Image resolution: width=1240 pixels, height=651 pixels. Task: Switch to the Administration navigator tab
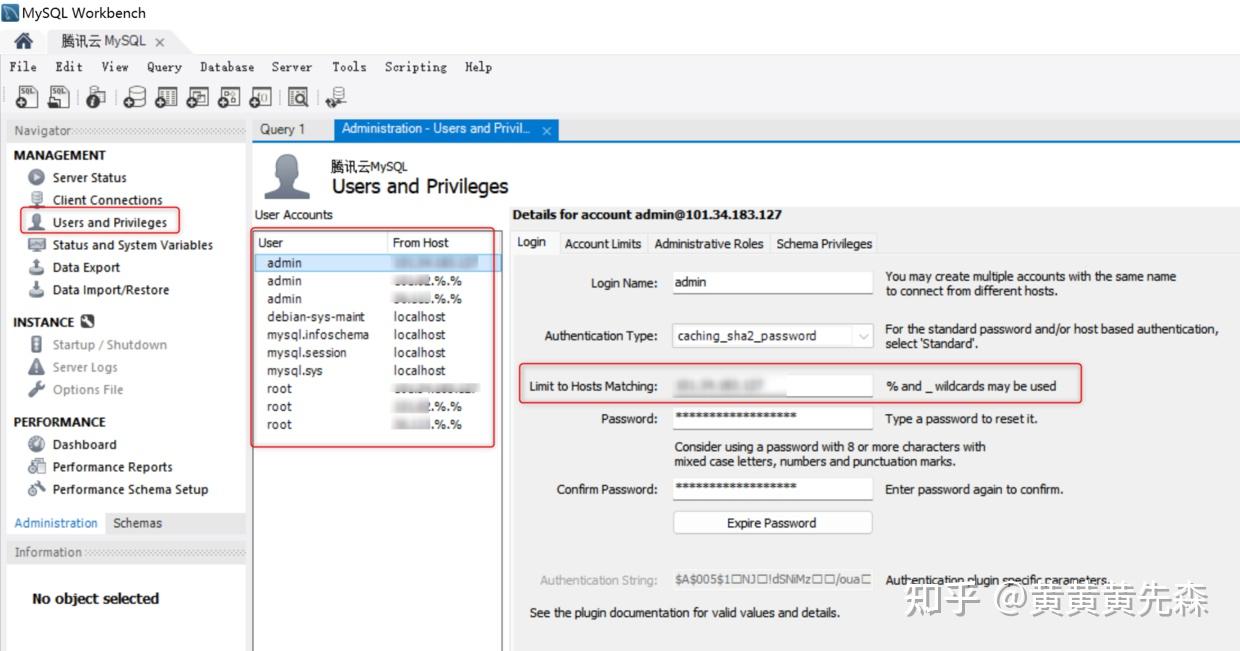56,523
